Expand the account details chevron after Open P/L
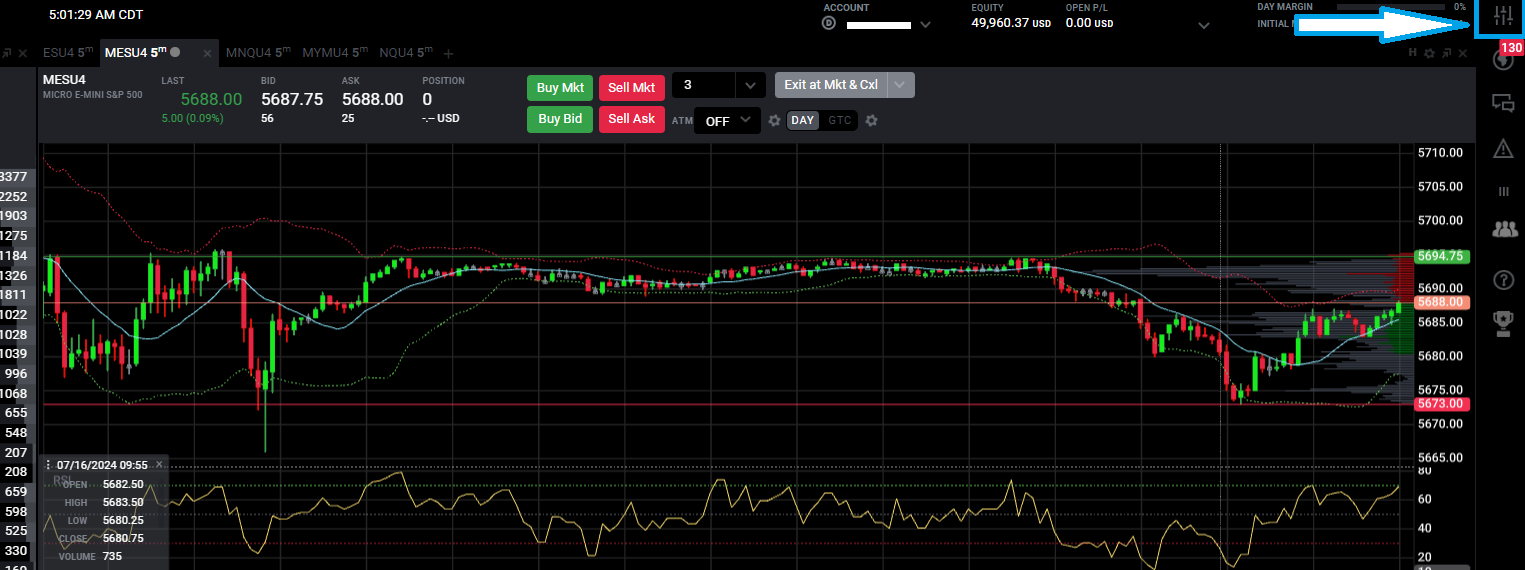This screenshot has width=1525, height=570. click(1203, 24)
